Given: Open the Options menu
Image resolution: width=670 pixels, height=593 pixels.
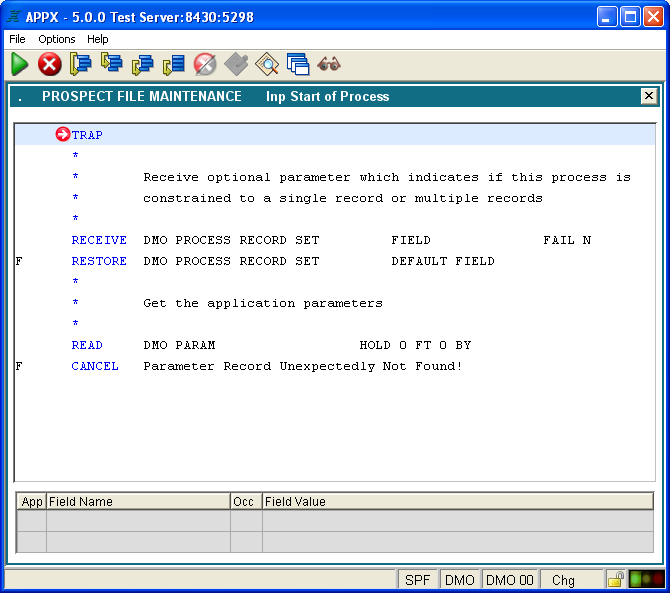Looking at the screenshot, I should pyautogui.click(x=57, y=39).
